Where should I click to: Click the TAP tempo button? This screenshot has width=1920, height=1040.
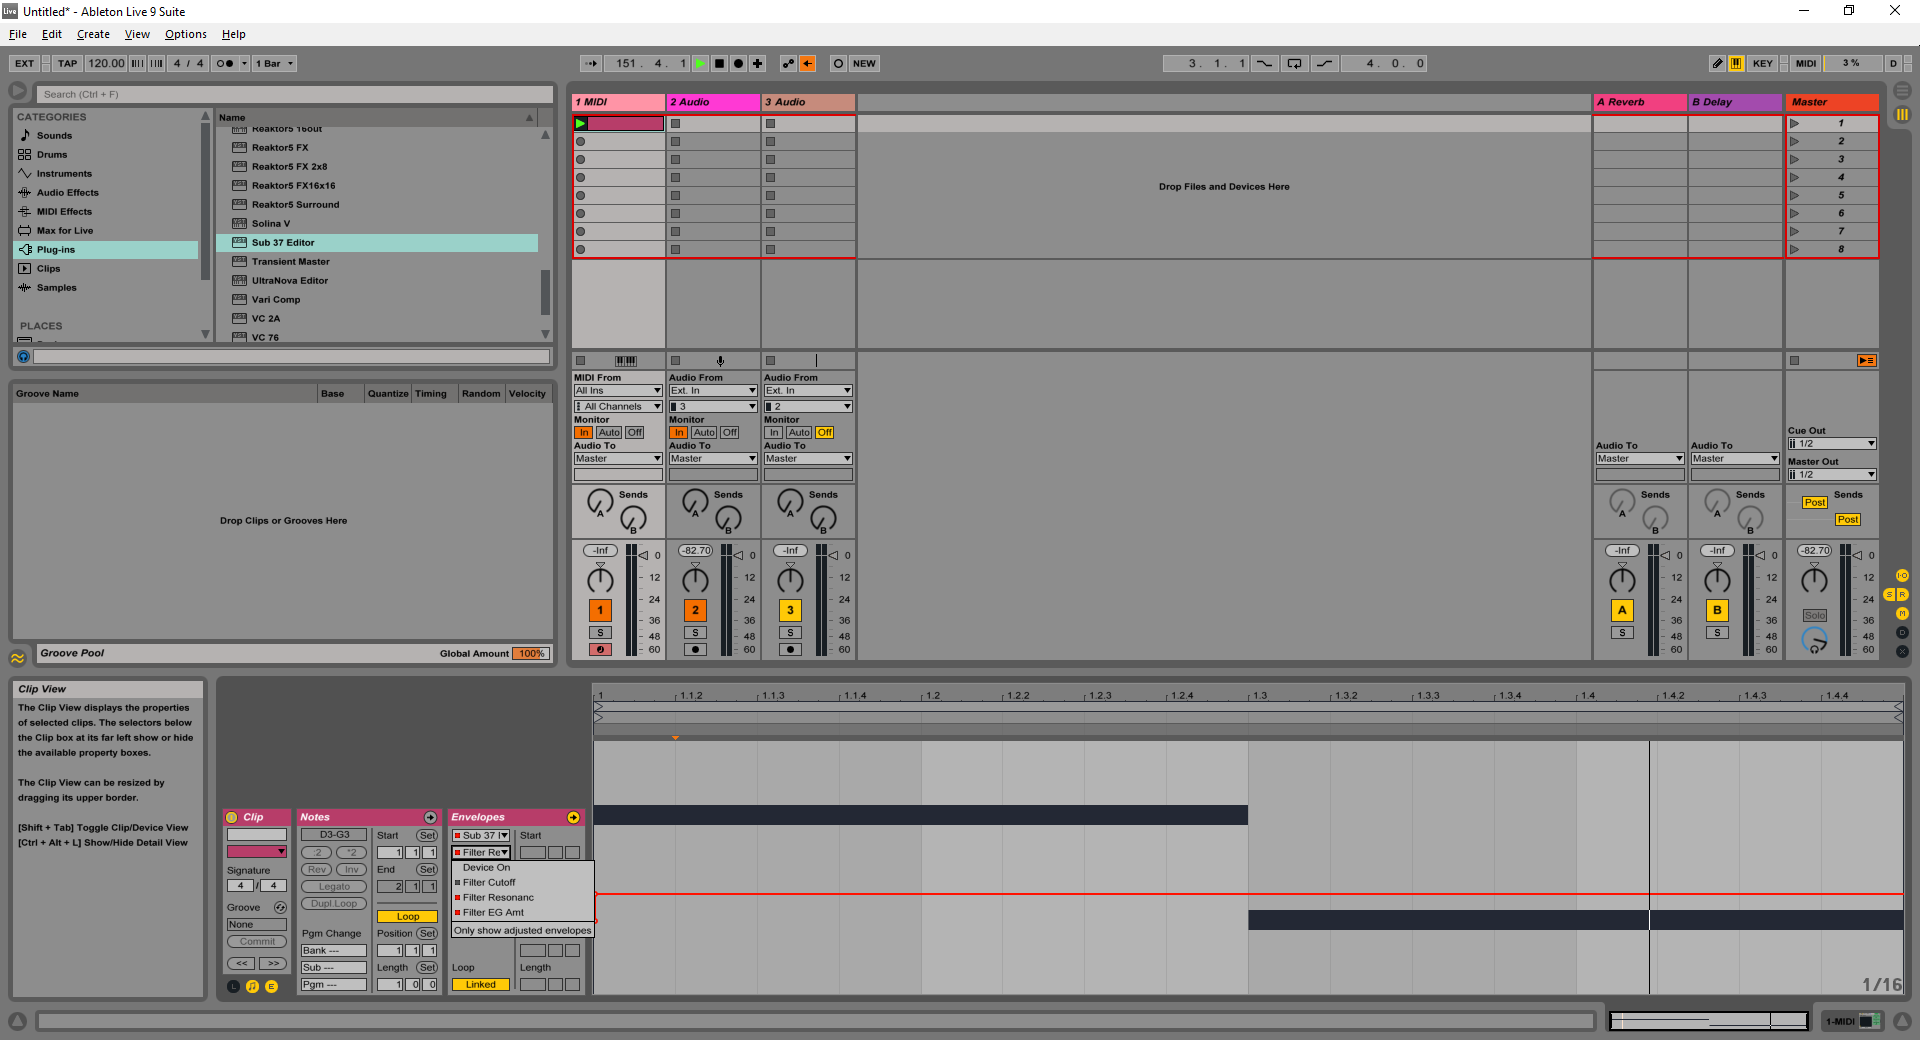tap(67, 63)
